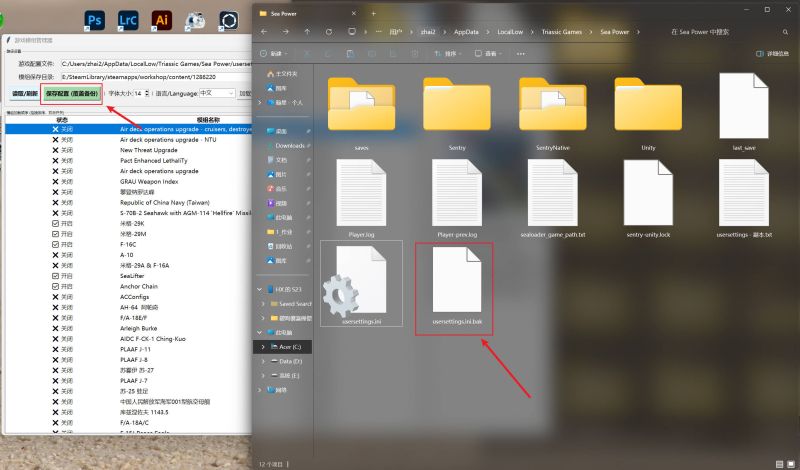Select the usersettings.ini gear file
The width and height of the screenshot is (800, 470).
[361, 284]
